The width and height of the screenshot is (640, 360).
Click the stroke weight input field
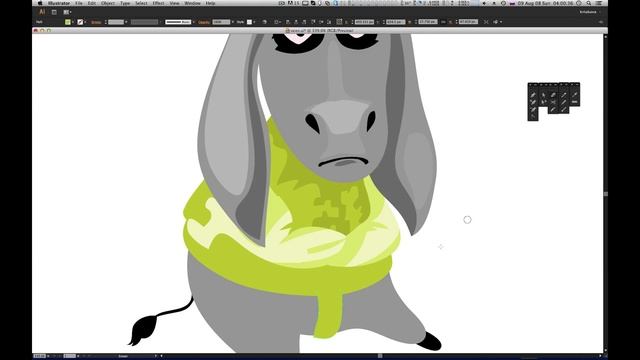(x=116, y=22)
